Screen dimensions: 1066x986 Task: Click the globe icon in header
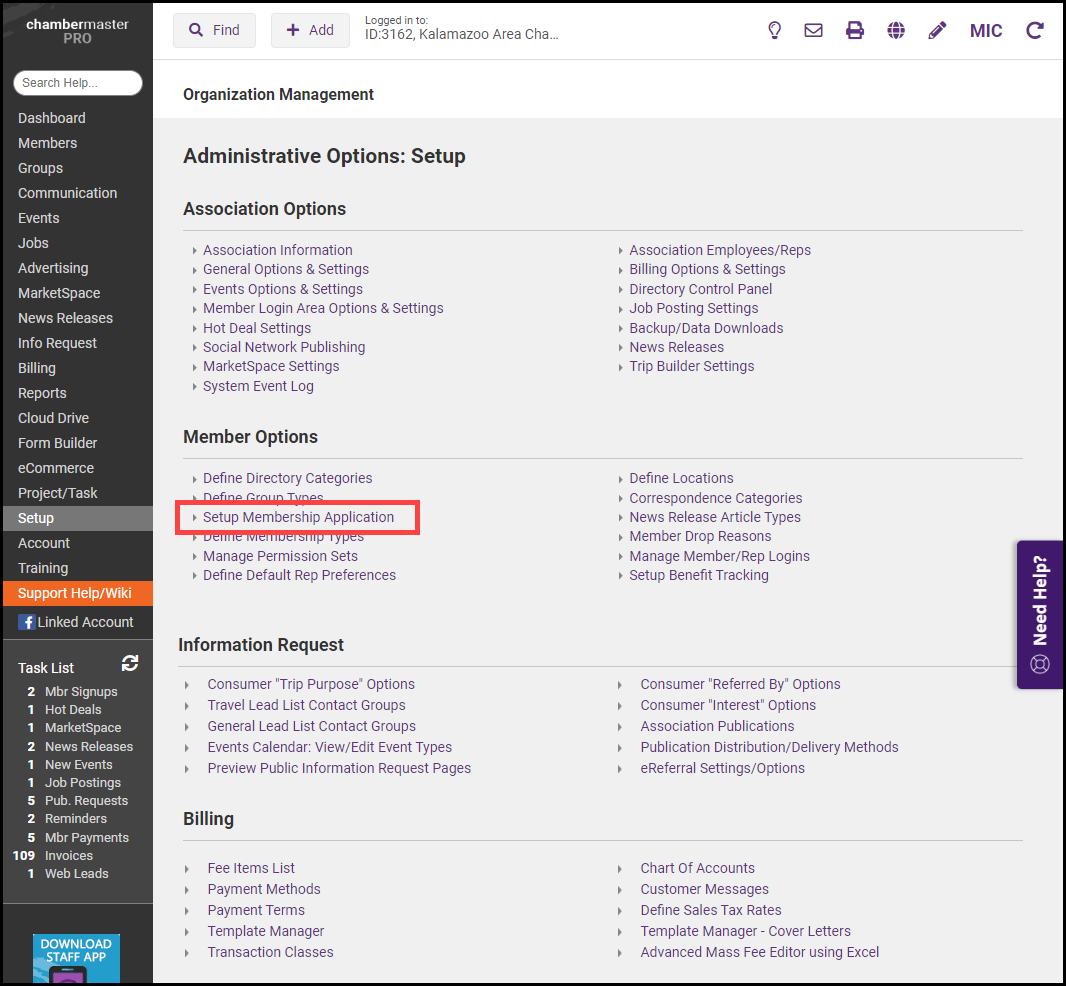(896, 31)
